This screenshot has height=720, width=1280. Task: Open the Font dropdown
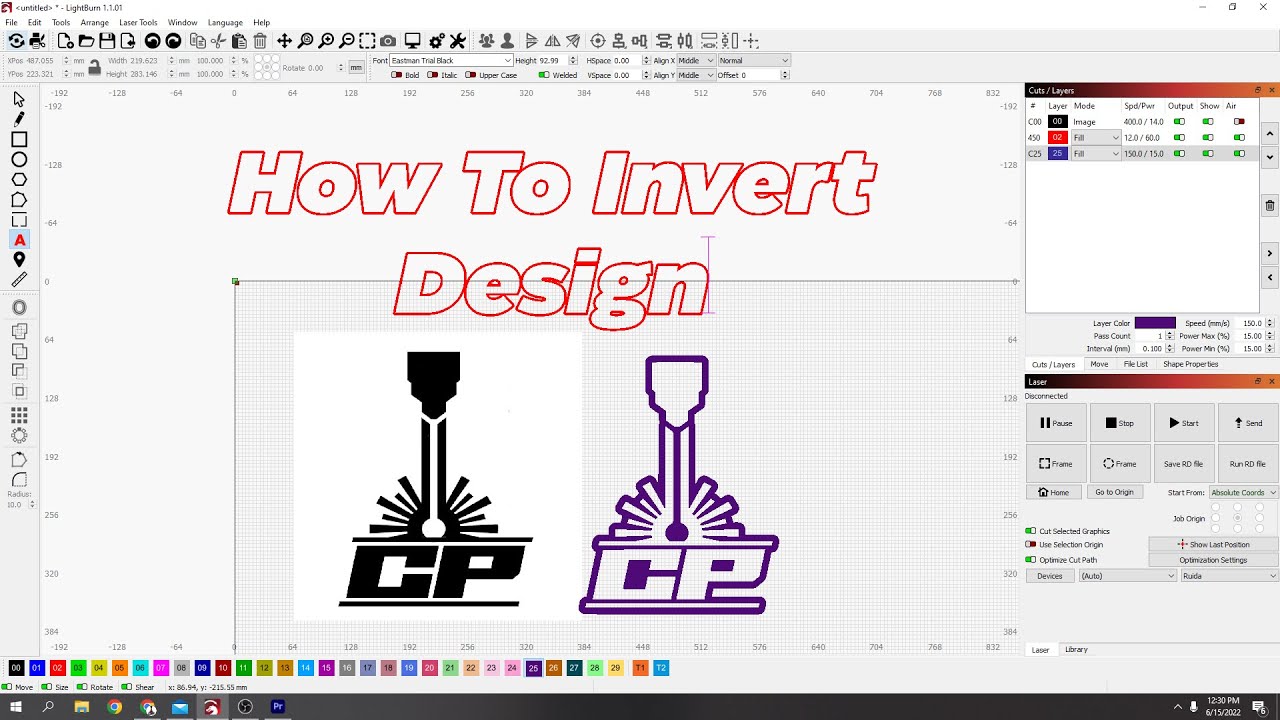coord(451,61)
